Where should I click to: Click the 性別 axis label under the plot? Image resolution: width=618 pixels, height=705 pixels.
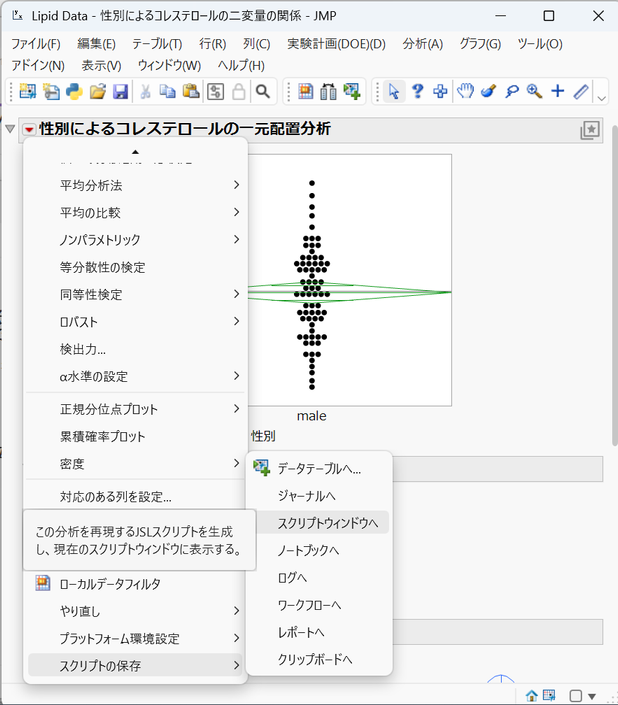pyautogui.click(x=263, y=436)
